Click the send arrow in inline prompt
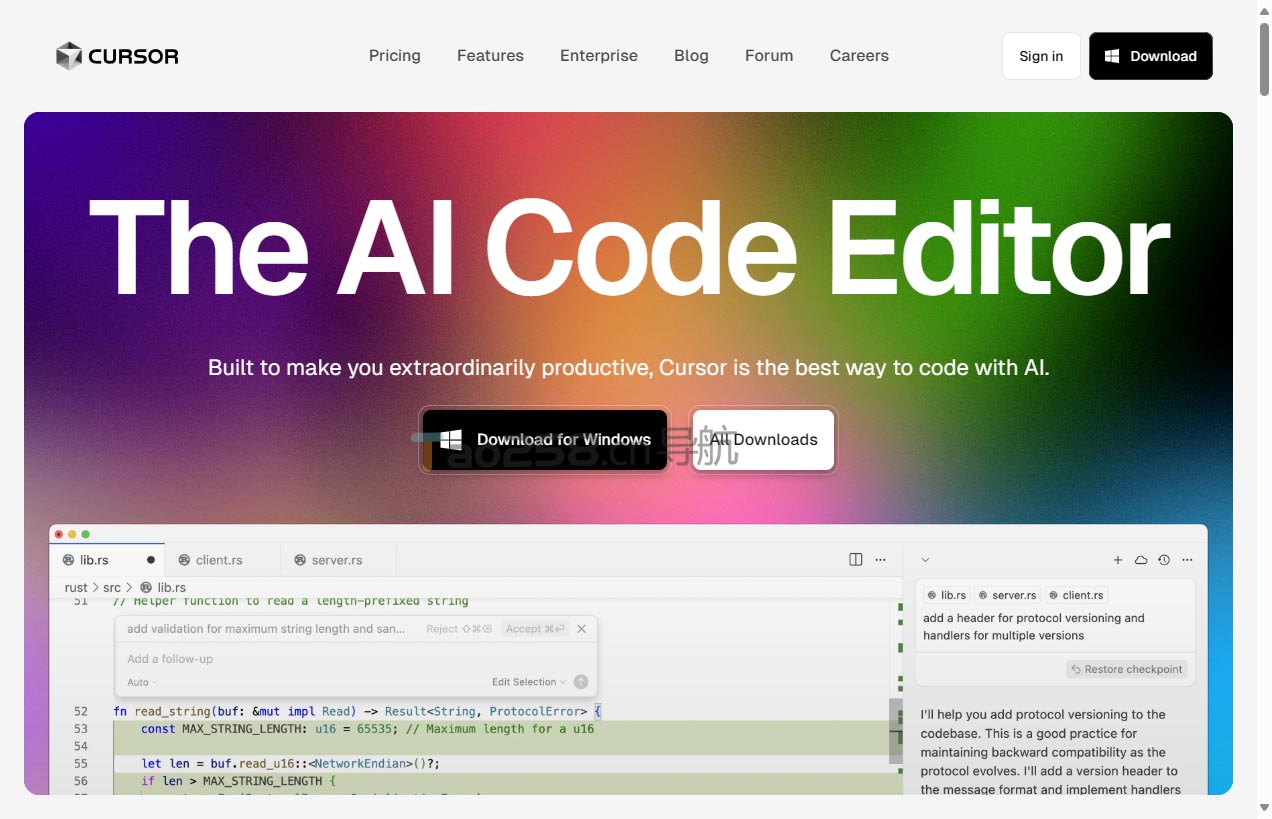The image size is (1272, 819). click(581, 682)
